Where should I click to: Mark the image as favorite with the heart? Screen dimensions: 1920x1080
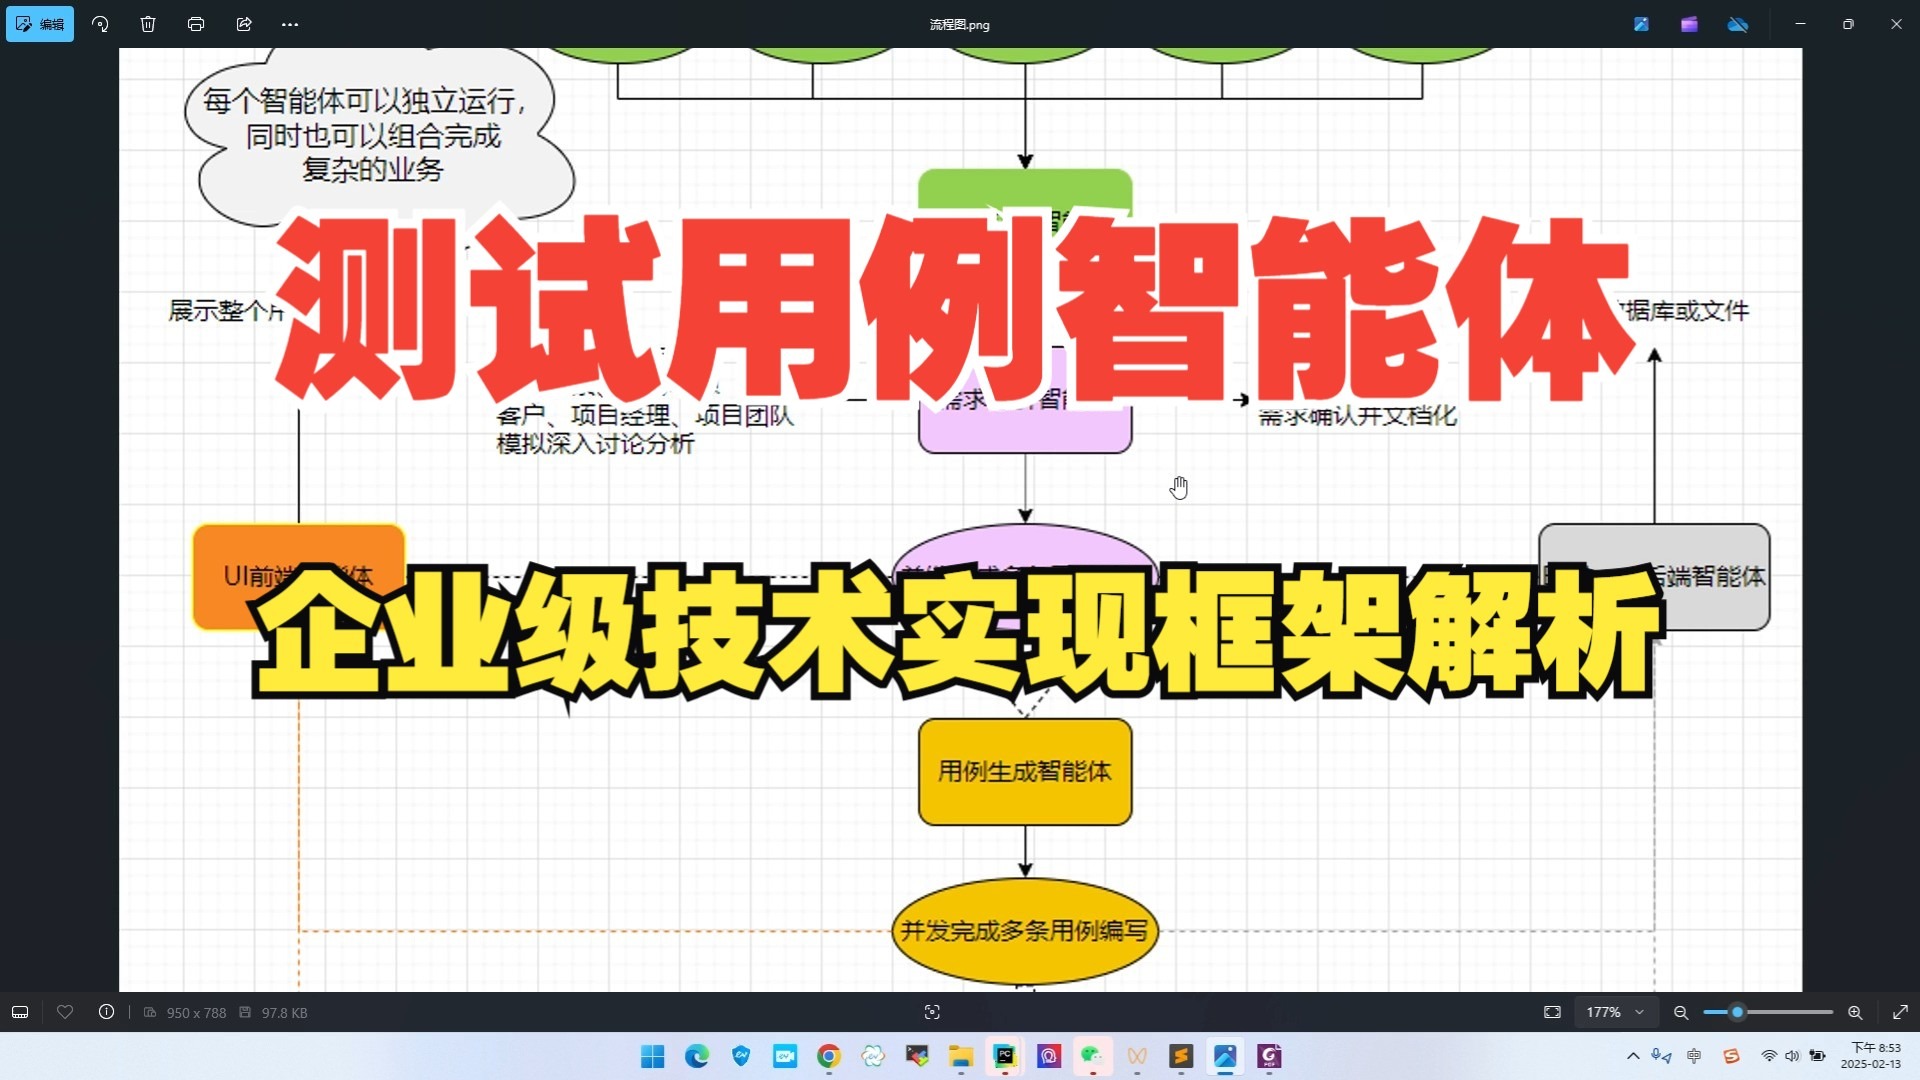pyautogui.click(x=65, y=1012)
